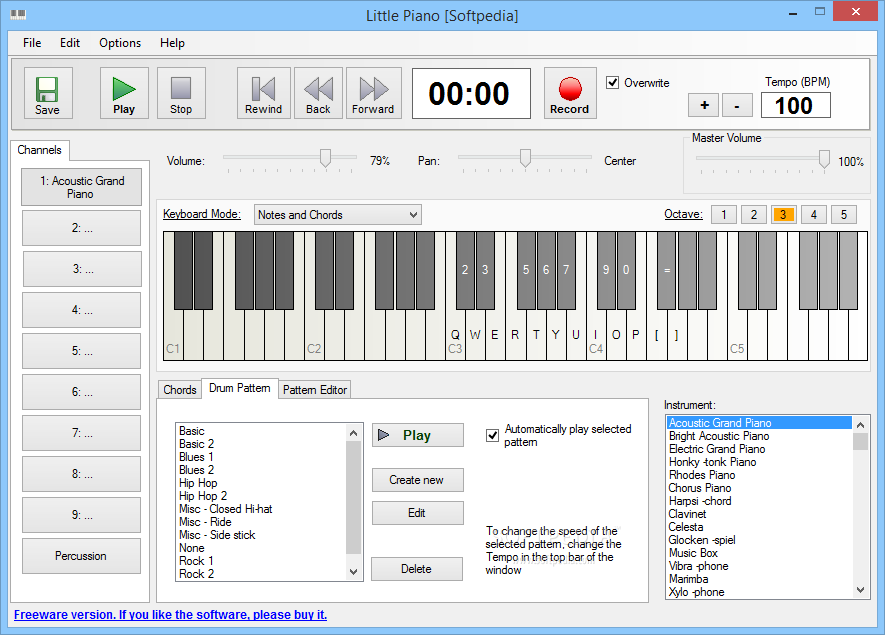Select the Percussion channel
Screen dimensions: 885x635
click(x=82, y=556)
